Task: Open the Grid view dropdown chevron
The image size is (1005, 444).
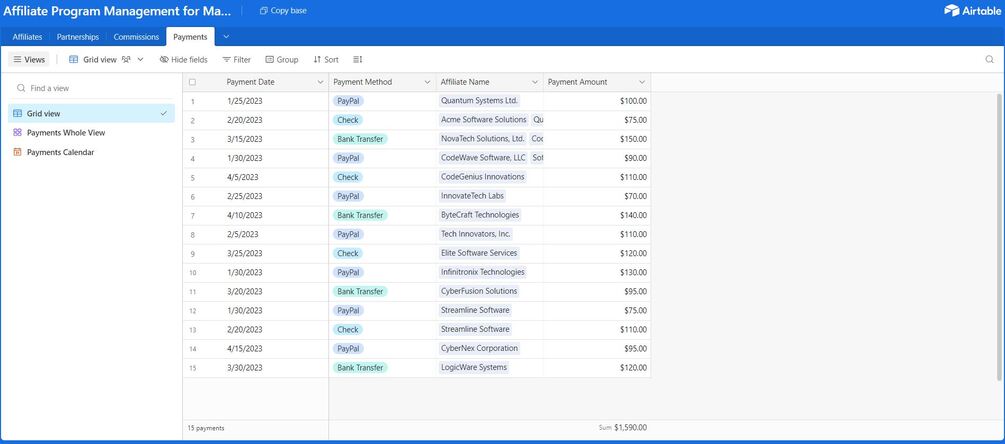Action: 141,60
